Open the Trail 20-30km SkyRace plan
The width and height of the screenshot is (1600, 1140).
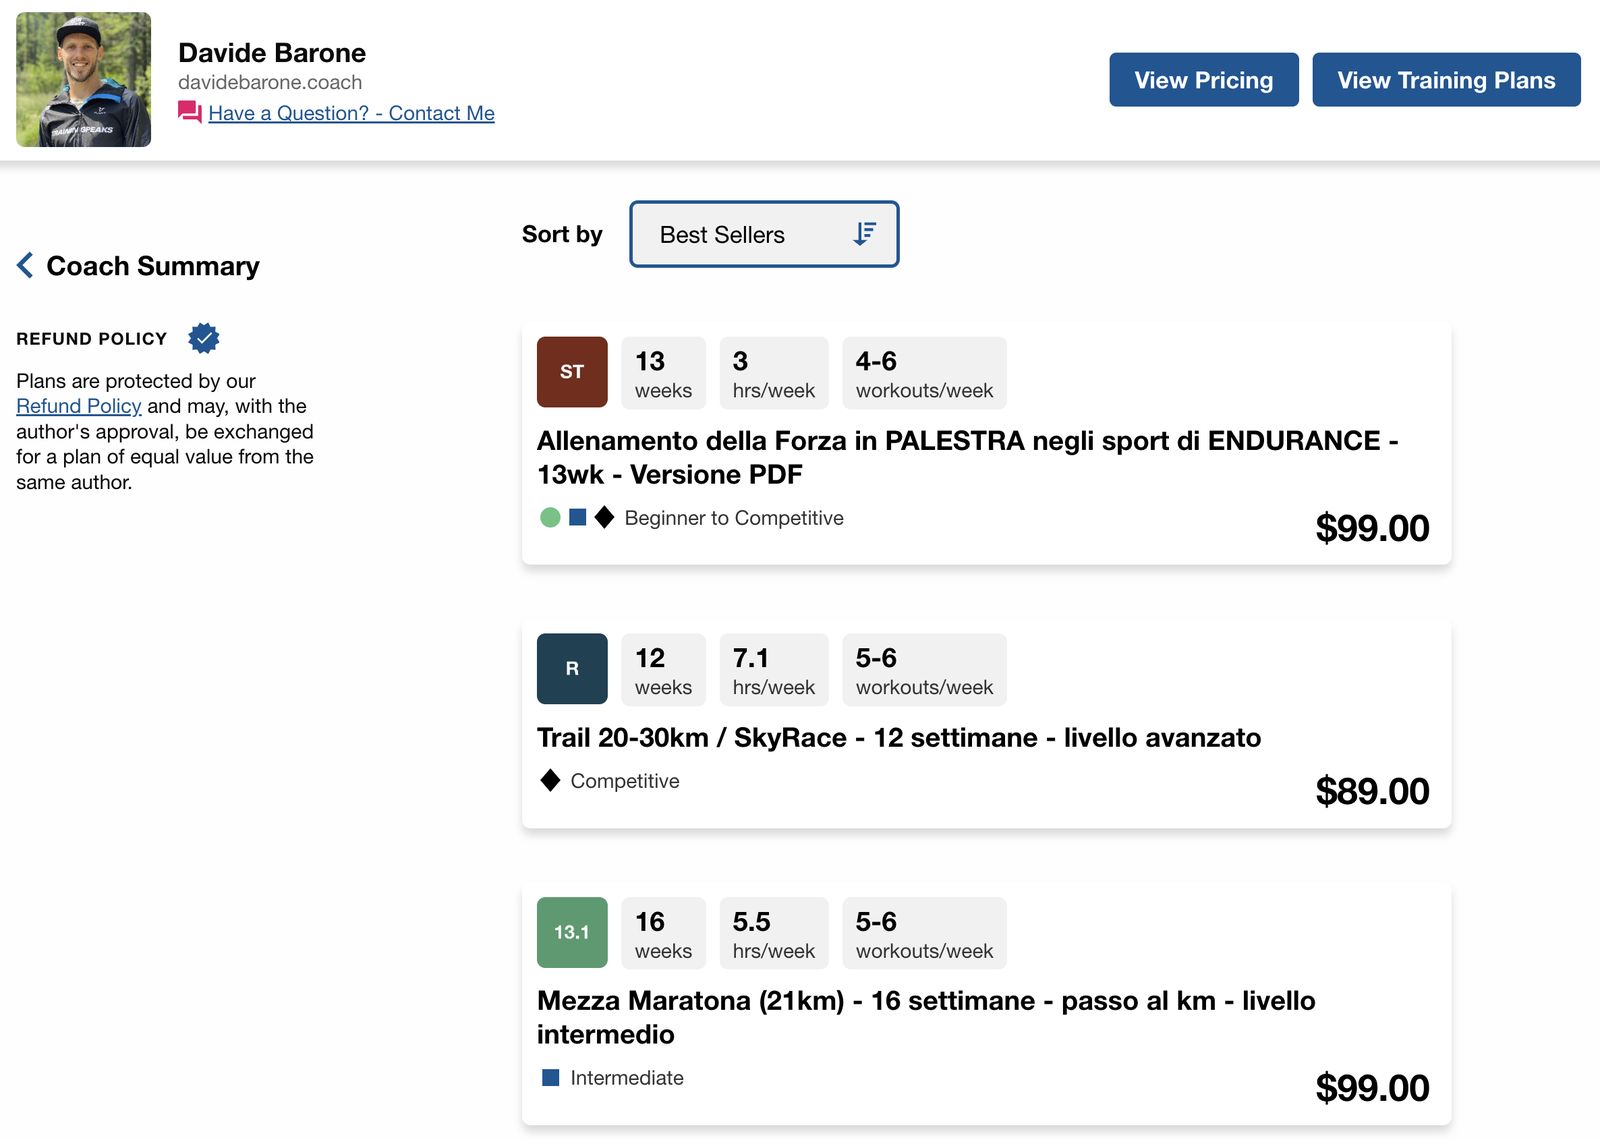[x=899, y=737]
